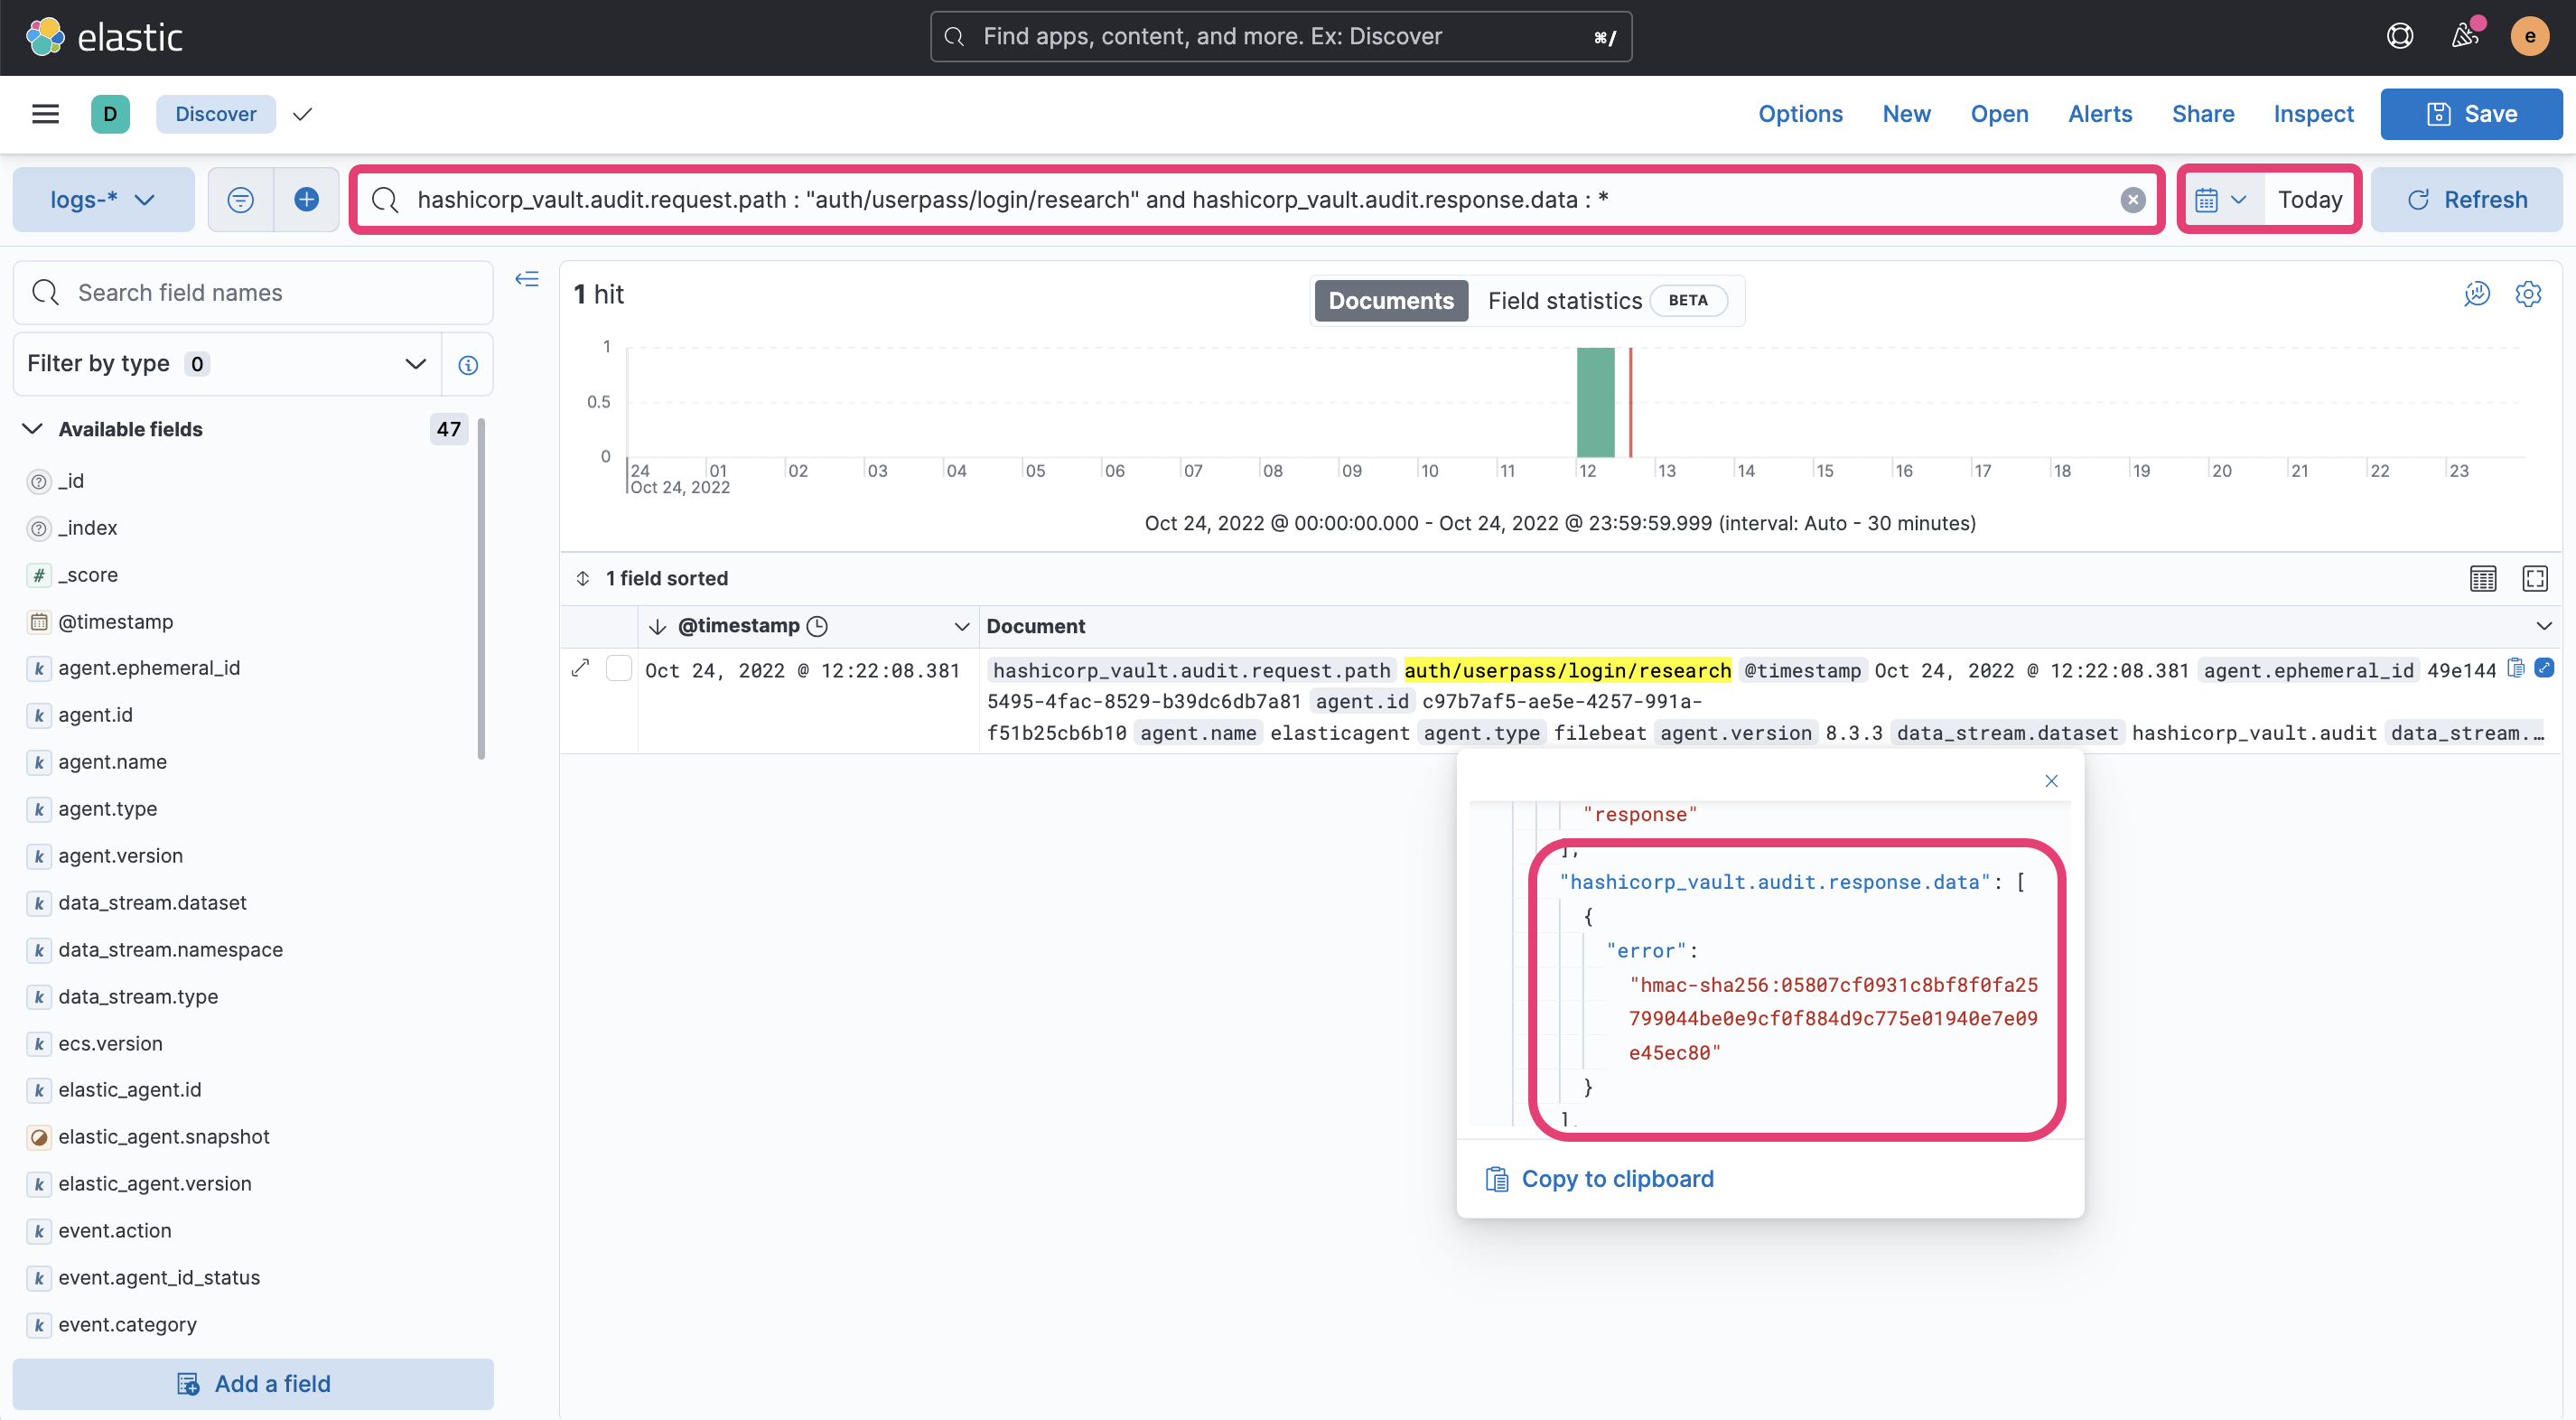Open the Options menu

[1800, 114]
